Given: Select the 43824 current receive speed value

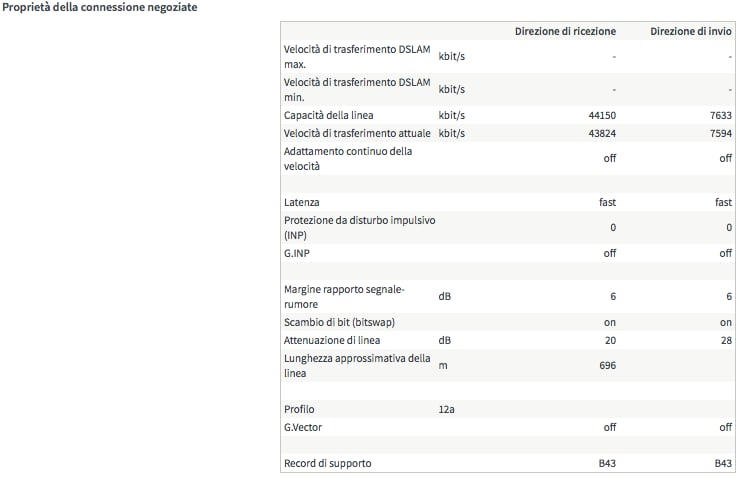Looking at the screenshot, I should point(602,134).
